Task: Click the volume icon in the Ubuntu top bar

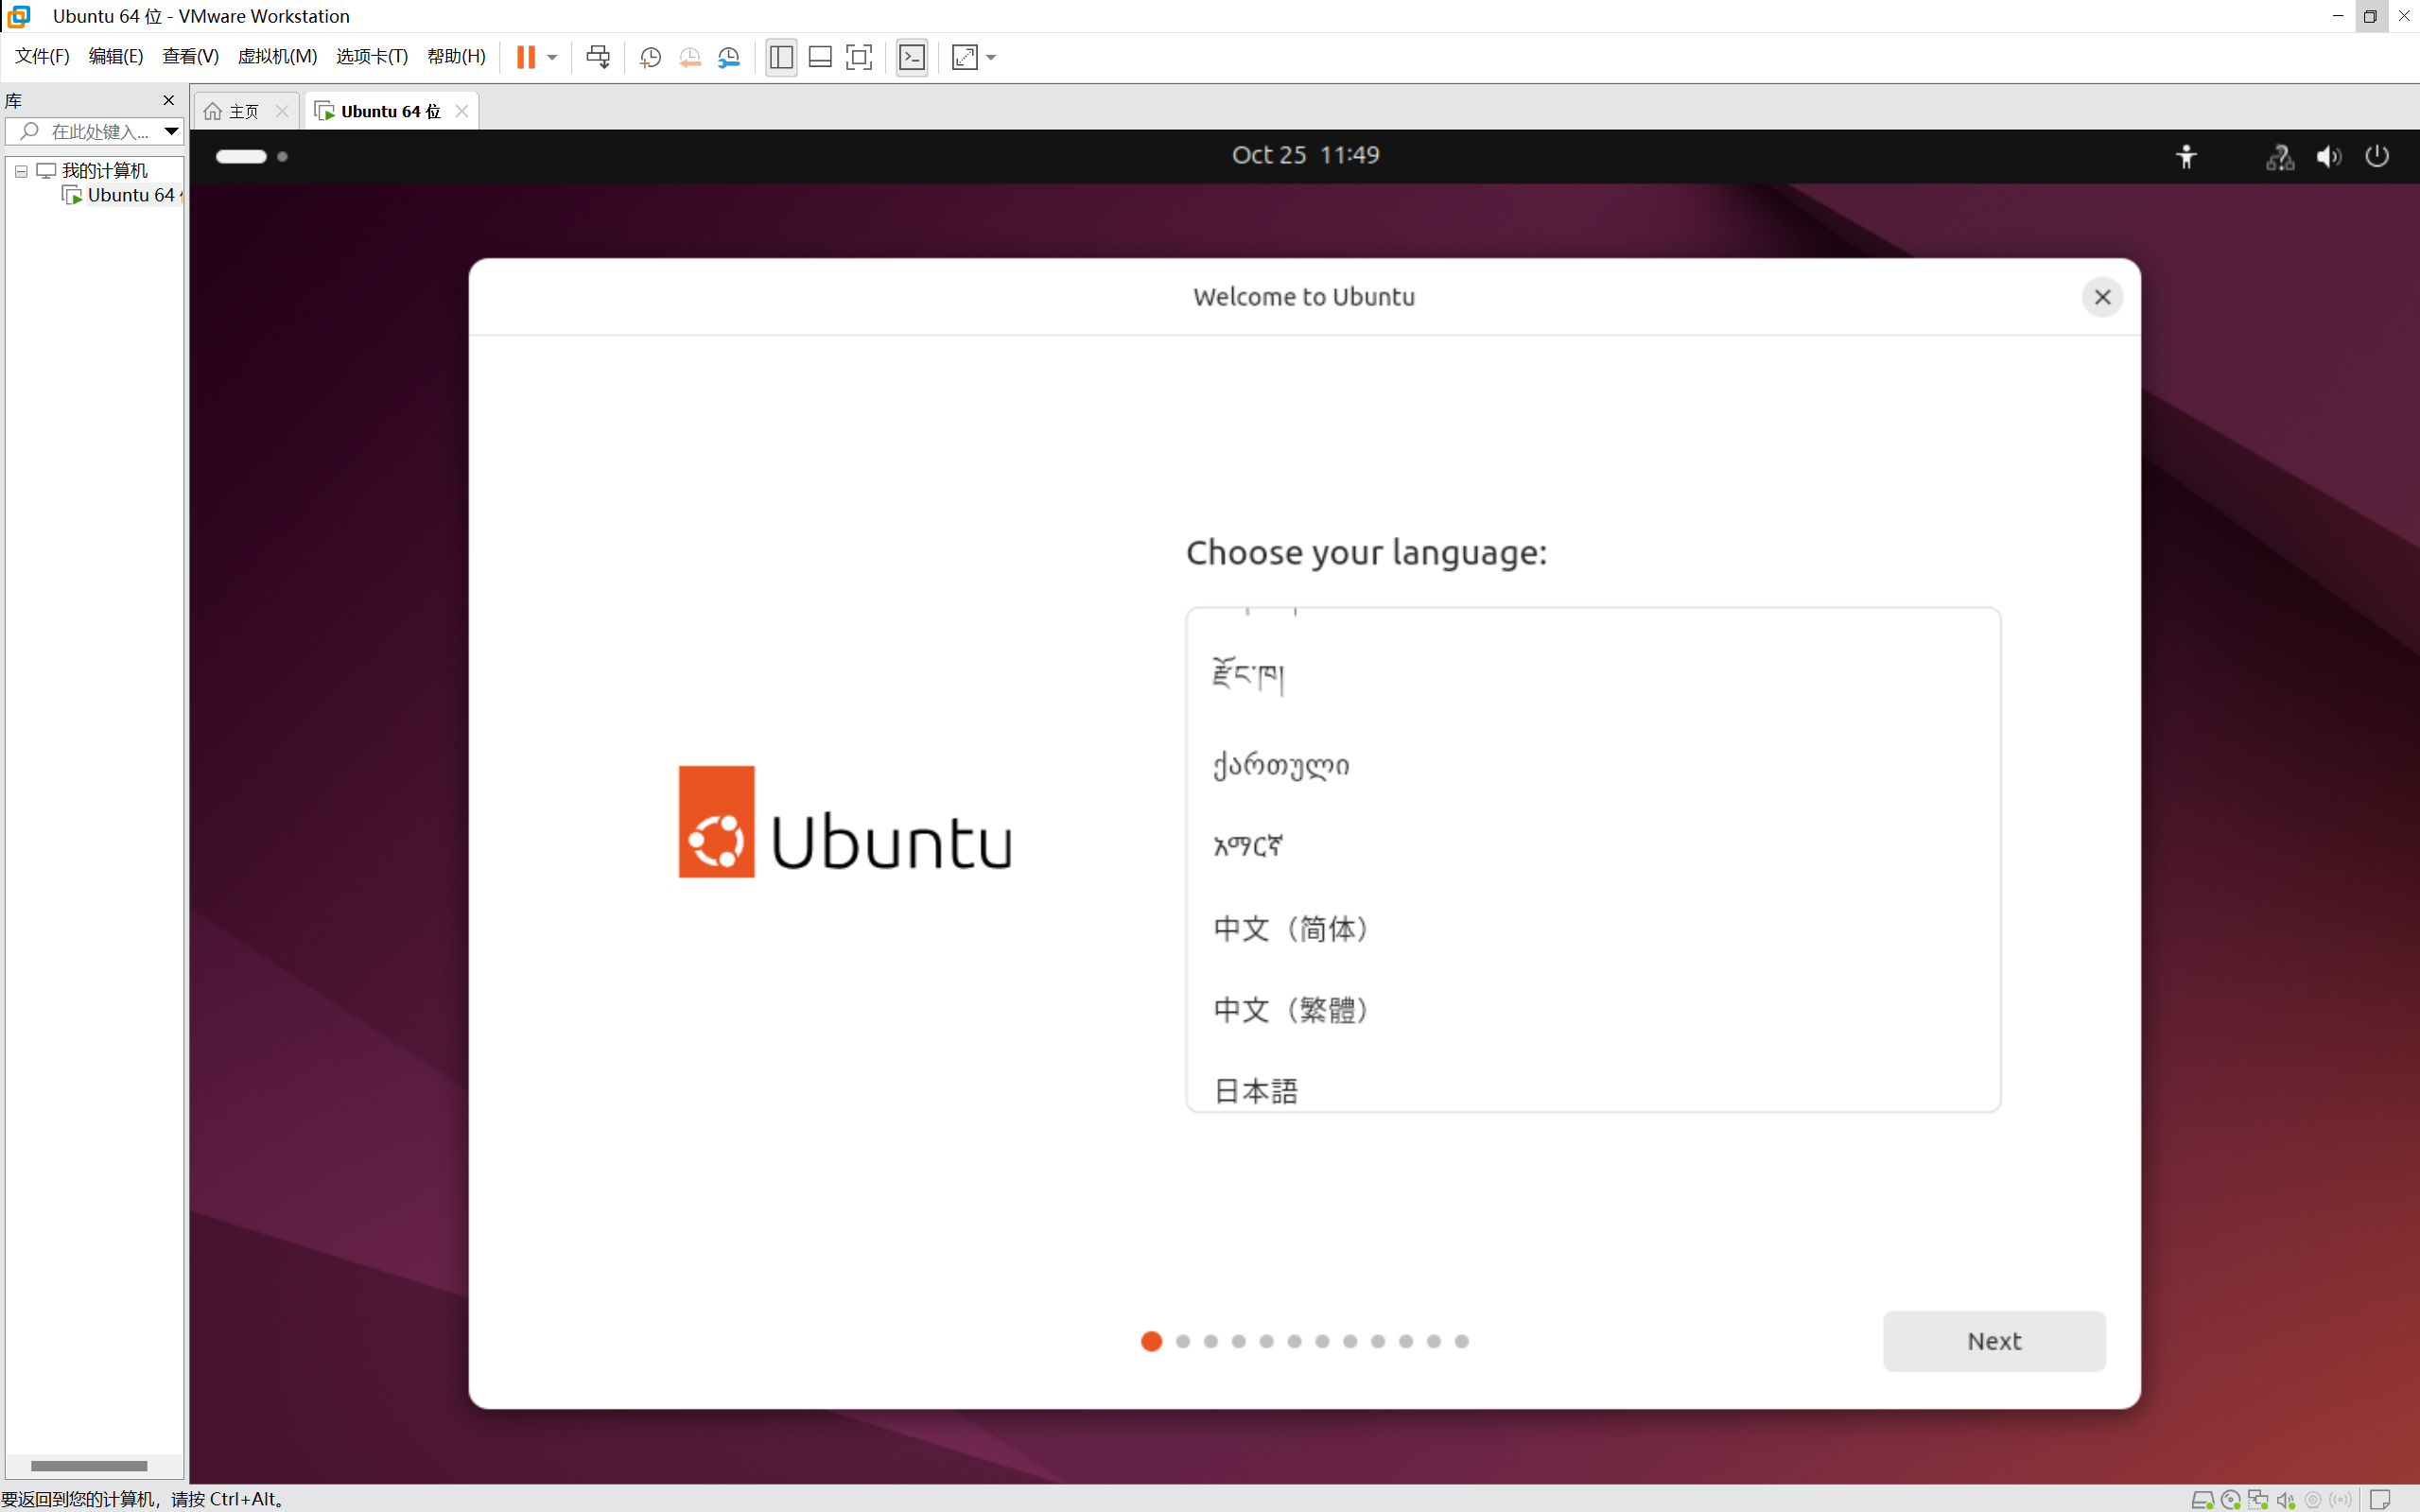Action: point(2329,156)
